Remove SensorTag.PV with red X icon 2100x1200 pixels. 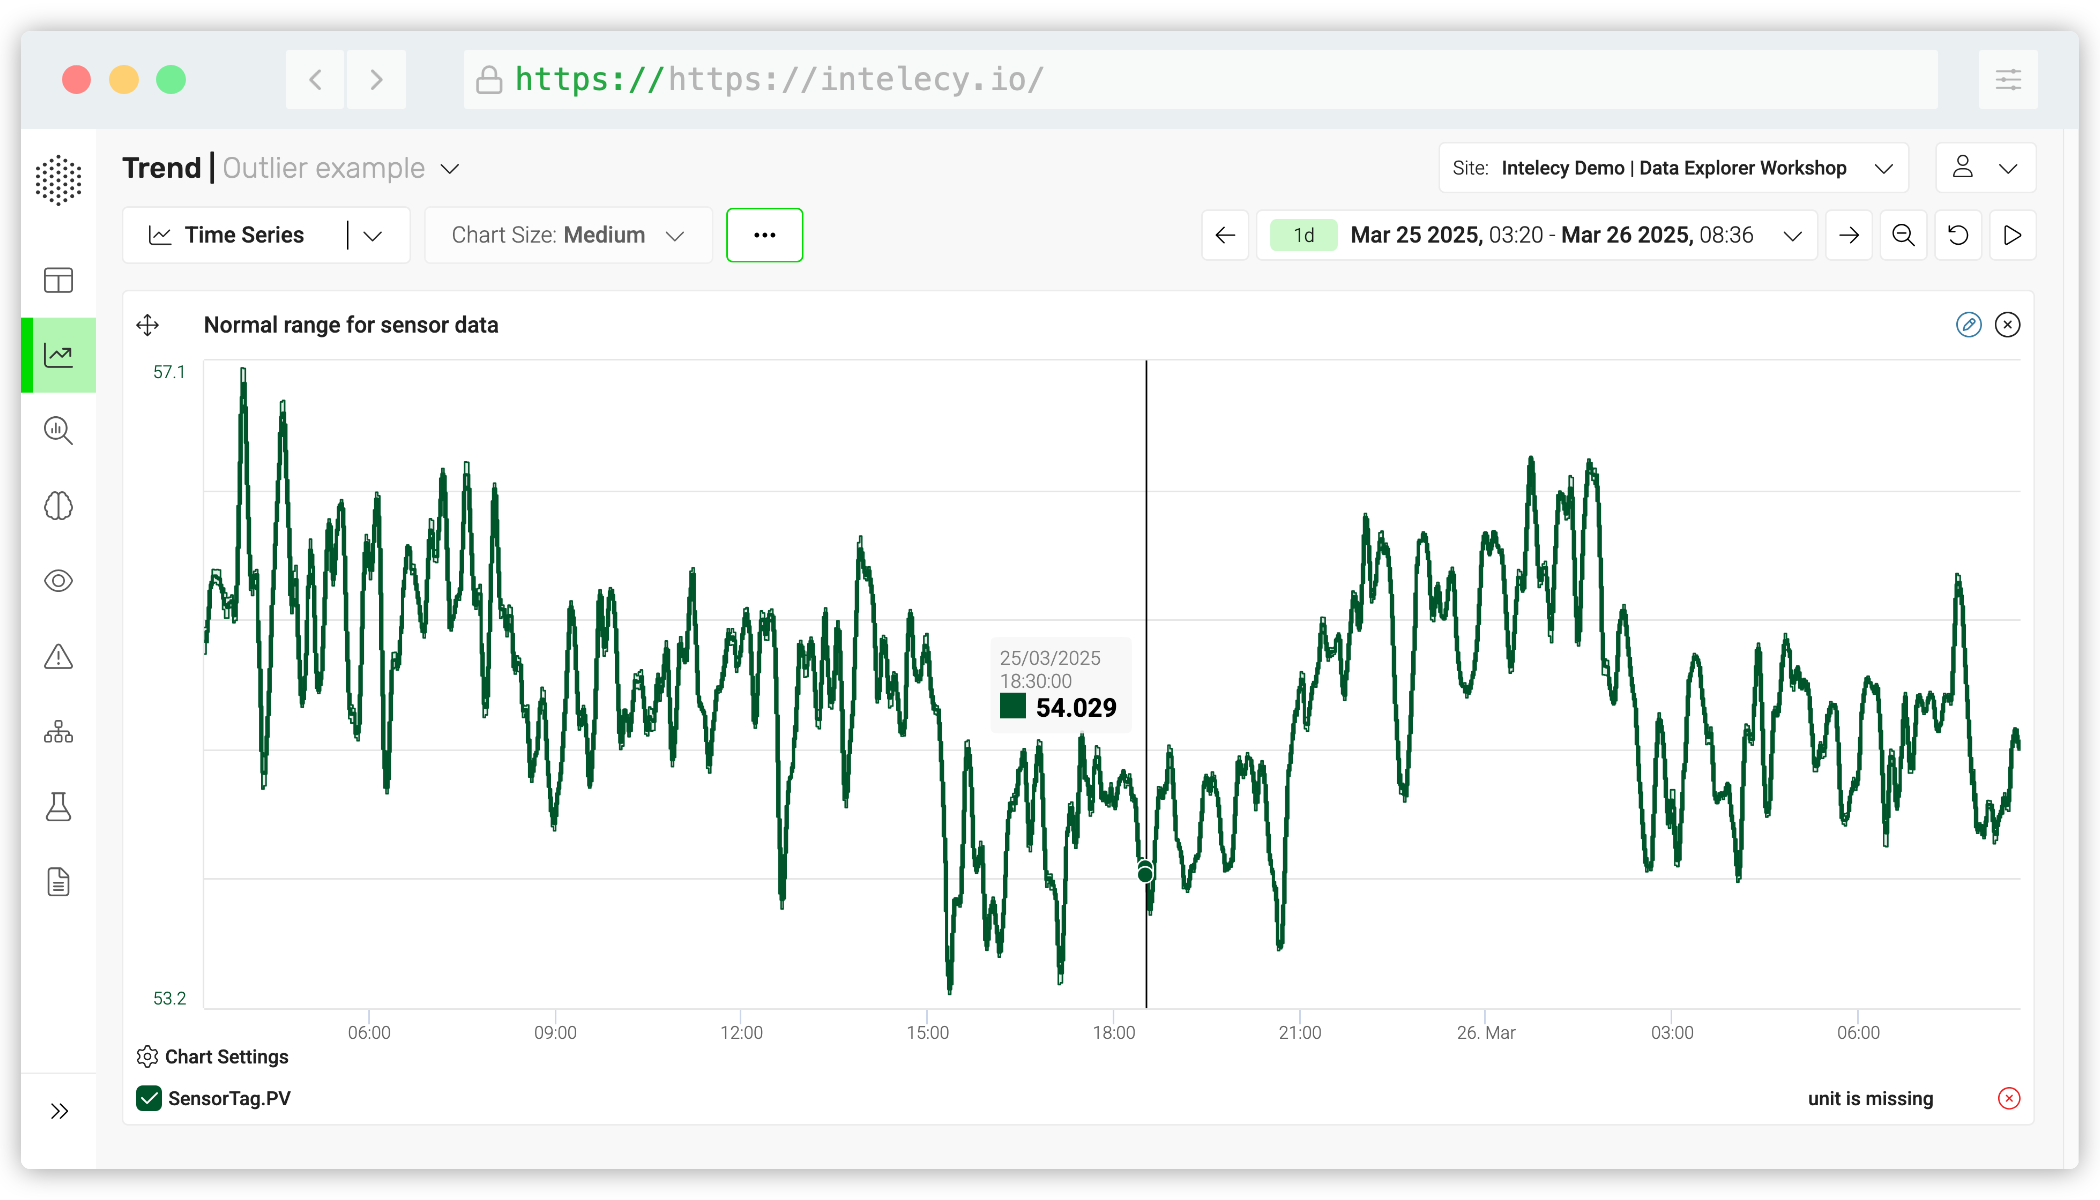[2008, 1098]
